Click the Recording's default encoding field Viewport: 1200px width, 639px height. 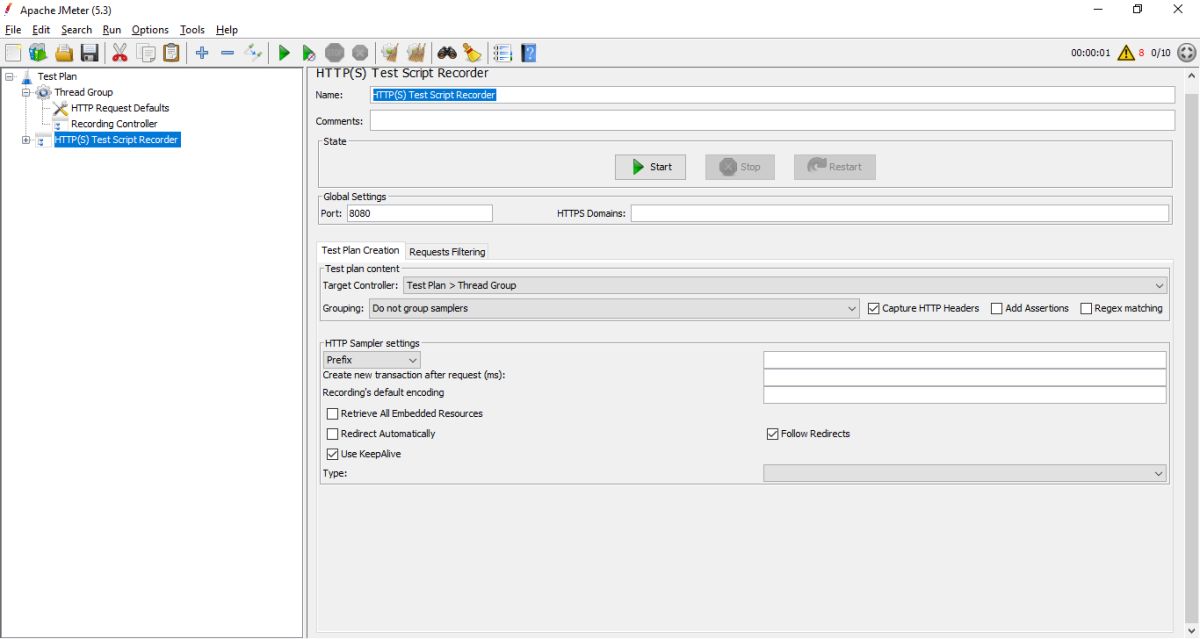[x=965, y=395]
